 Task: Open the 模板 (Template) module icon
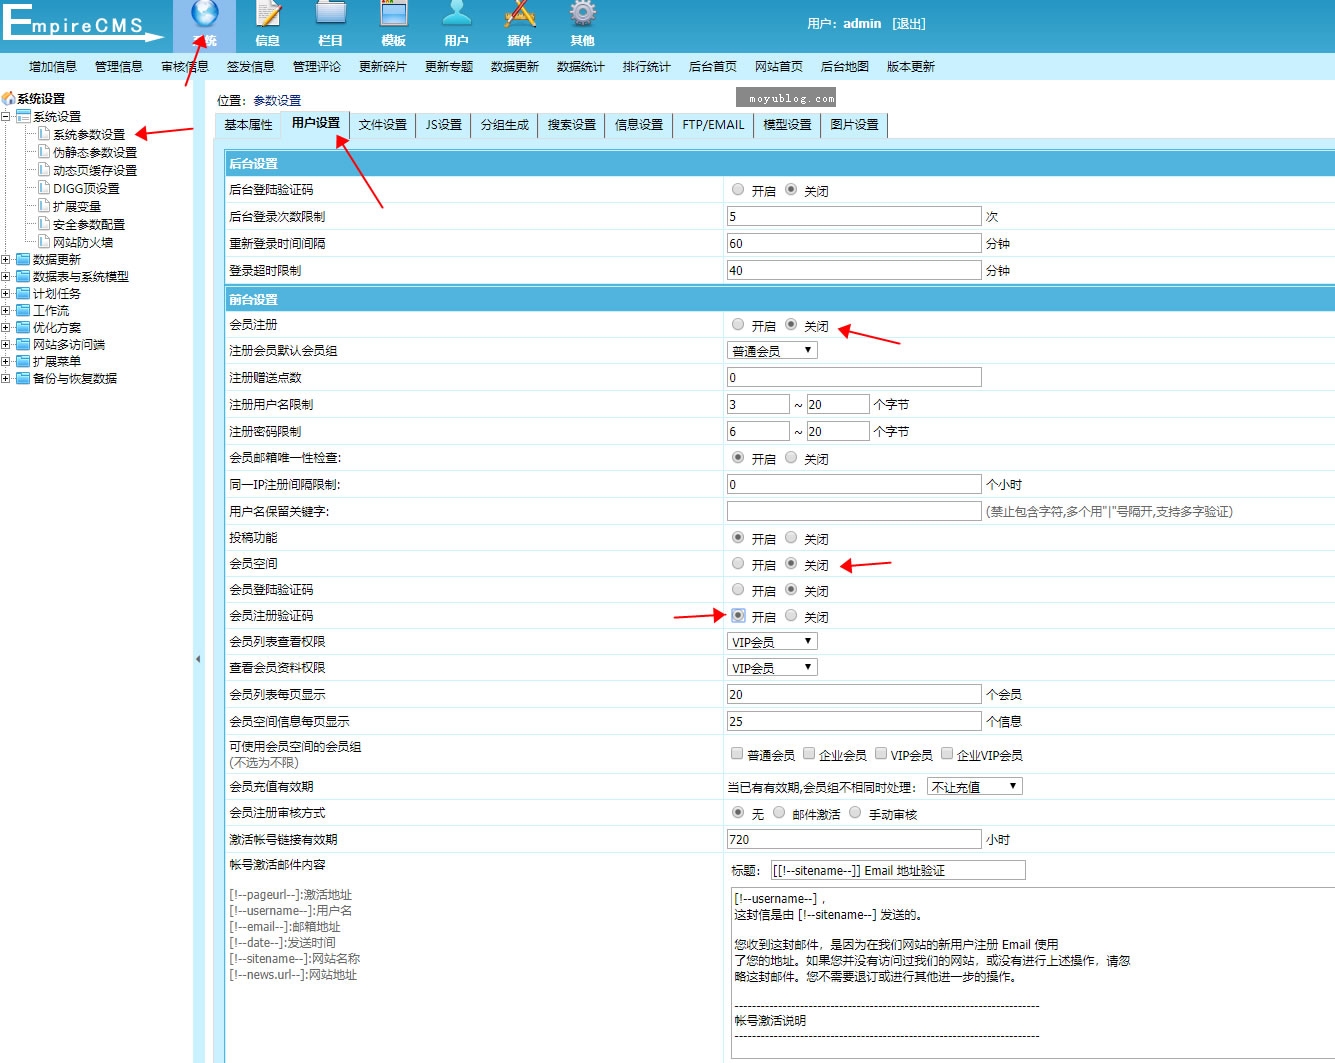click(393, 18)
